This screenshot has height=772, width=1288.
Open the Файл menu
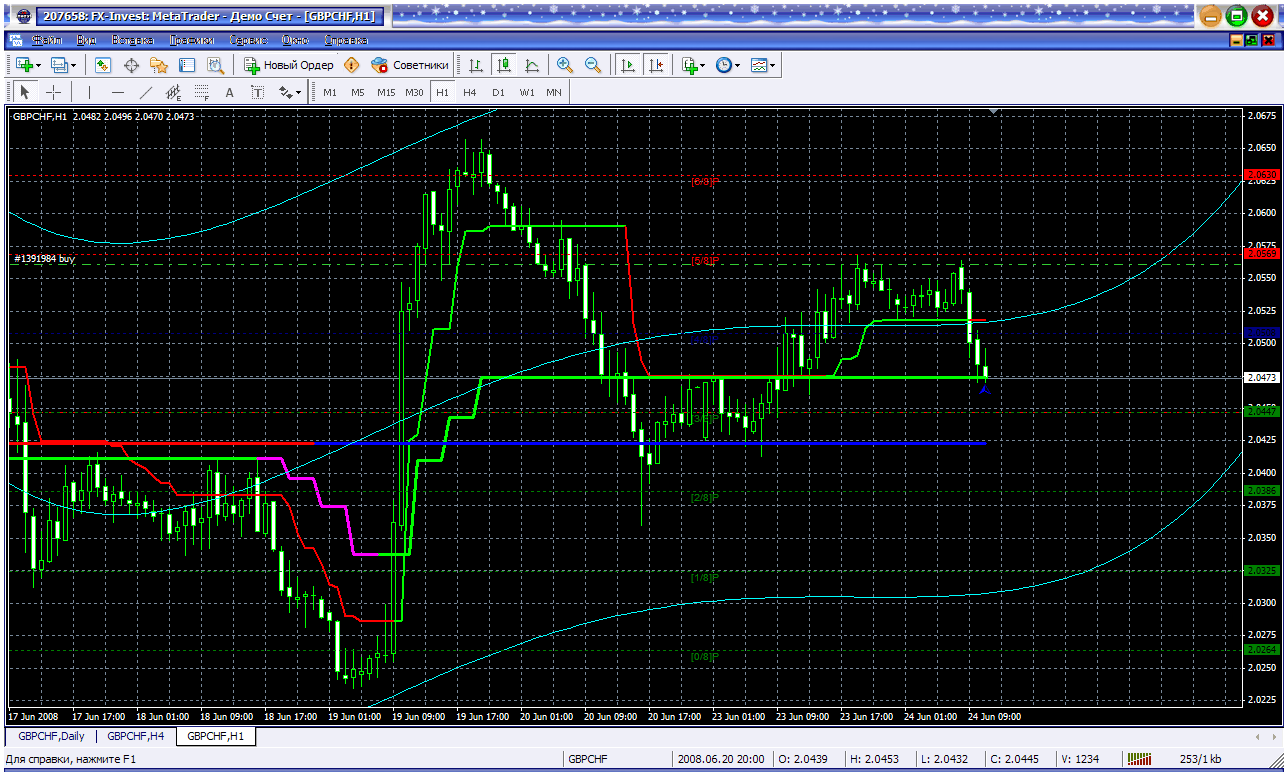point(46,40)
